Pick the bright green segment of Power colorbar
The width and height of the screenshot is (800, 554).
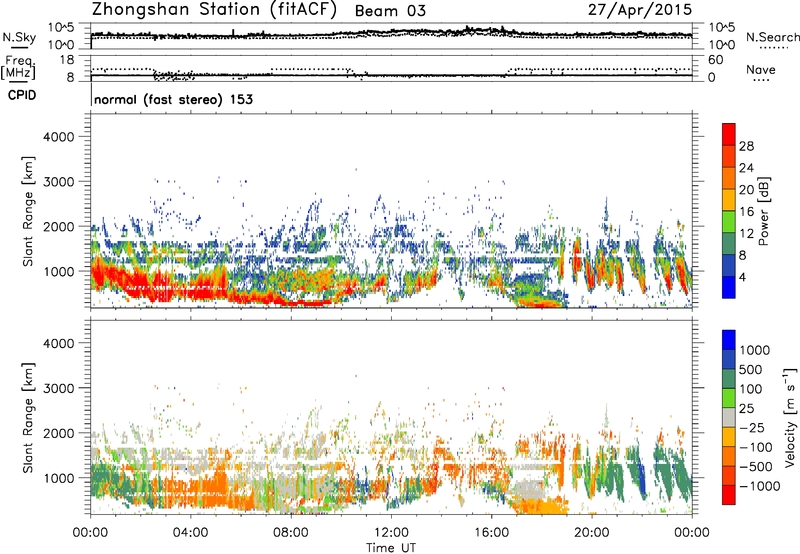[729, 222]
